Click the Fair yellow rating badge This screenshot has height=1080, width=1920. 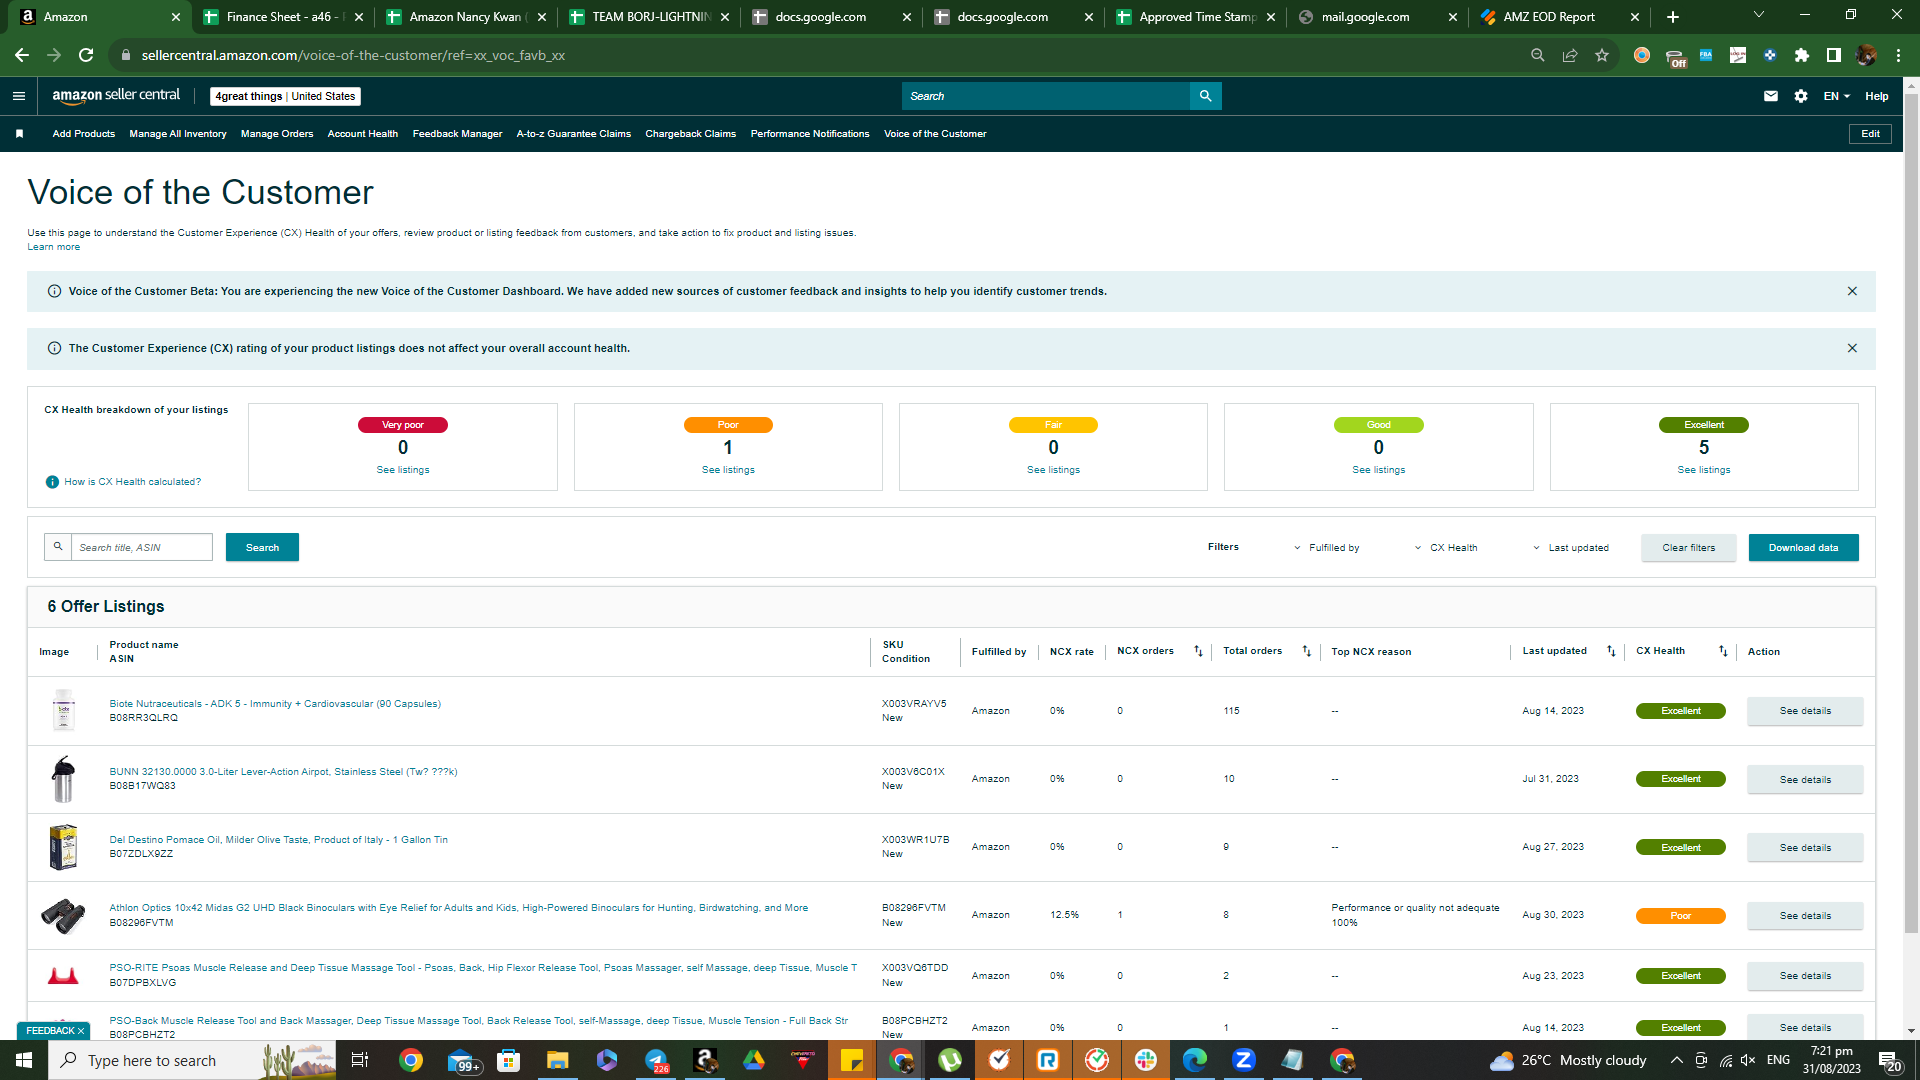pyautogui.click(x=1053, y=425)
